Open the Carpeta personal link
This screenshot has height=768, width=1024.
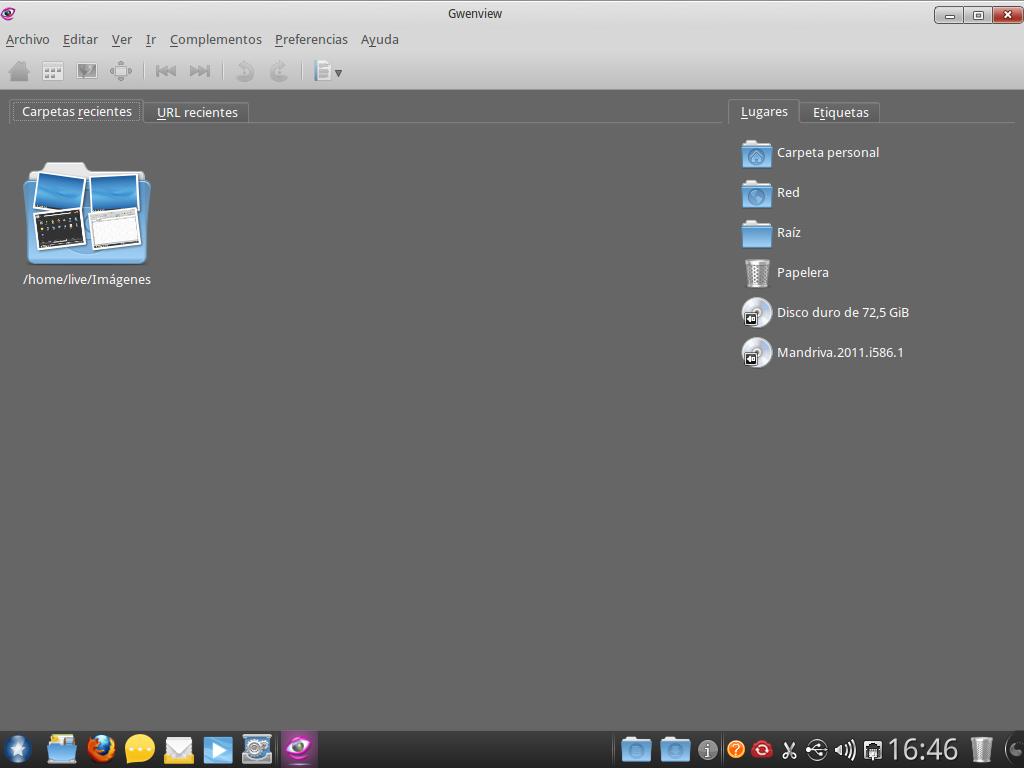[x=828, y=152]
